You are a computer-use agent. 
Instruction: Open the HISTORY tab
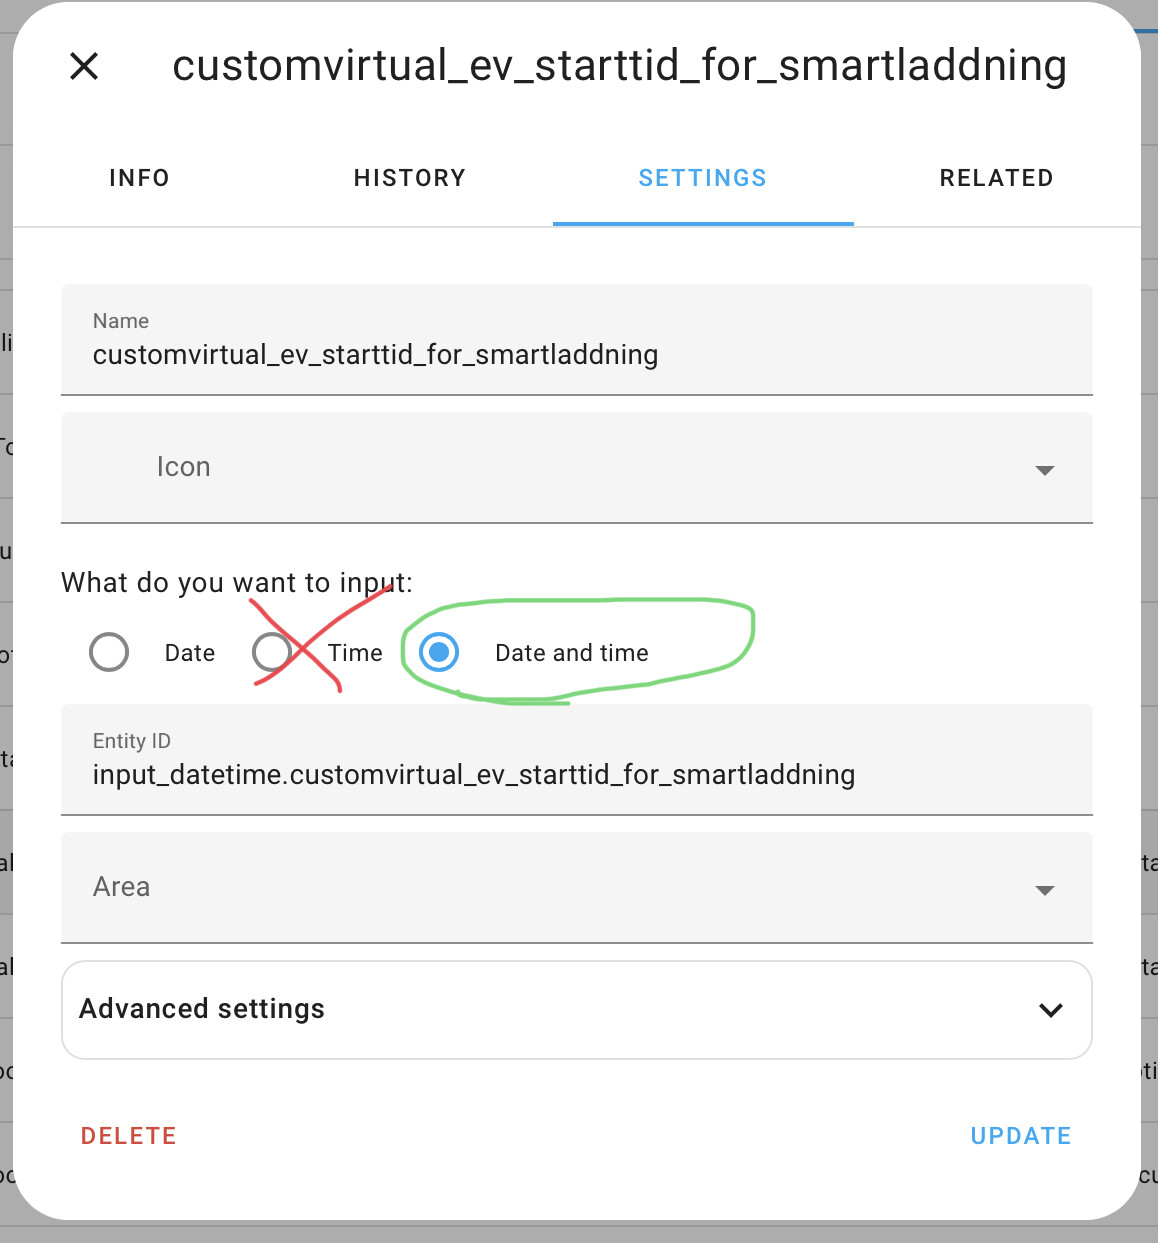coord(410,178)
